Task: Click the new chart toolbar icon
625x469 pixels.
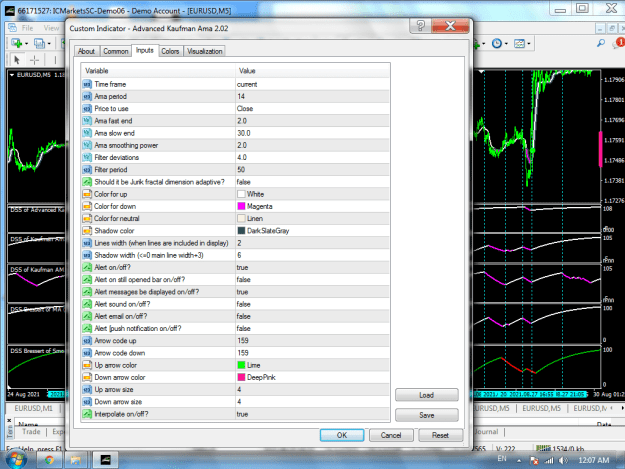Action: click(16, 43)
